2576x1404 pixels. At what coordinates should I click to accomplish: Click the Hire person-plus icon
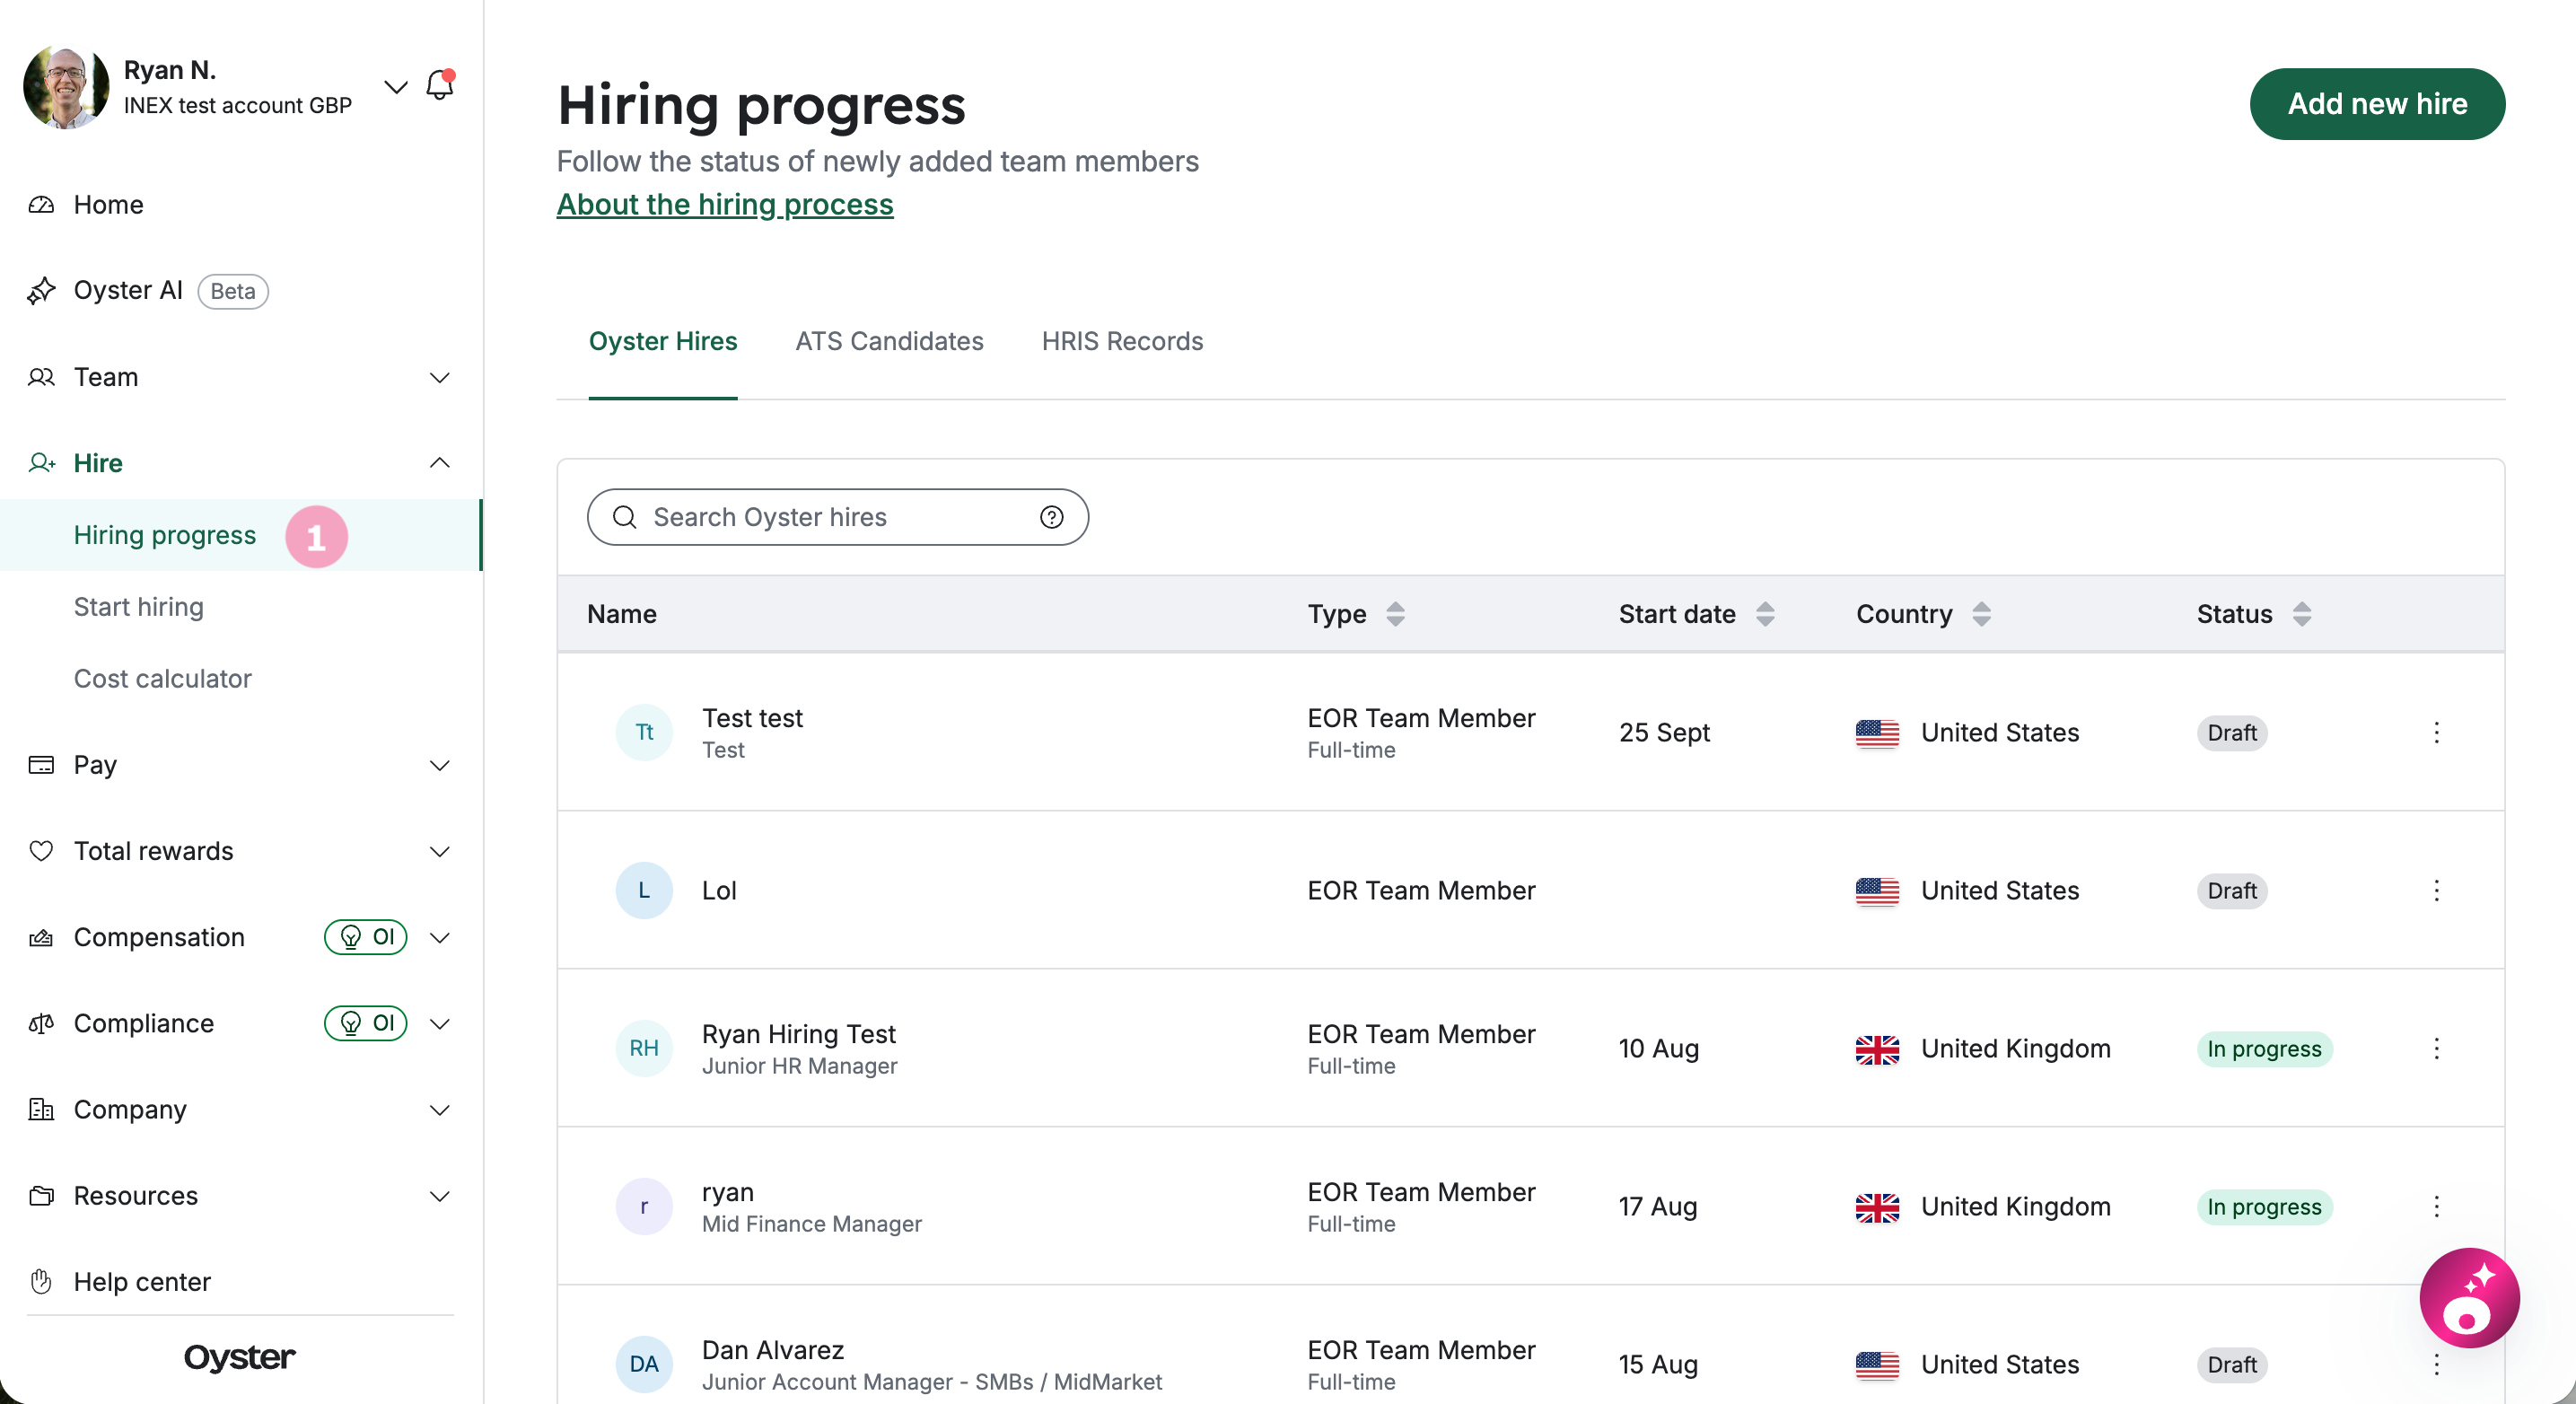coord(41,463)
